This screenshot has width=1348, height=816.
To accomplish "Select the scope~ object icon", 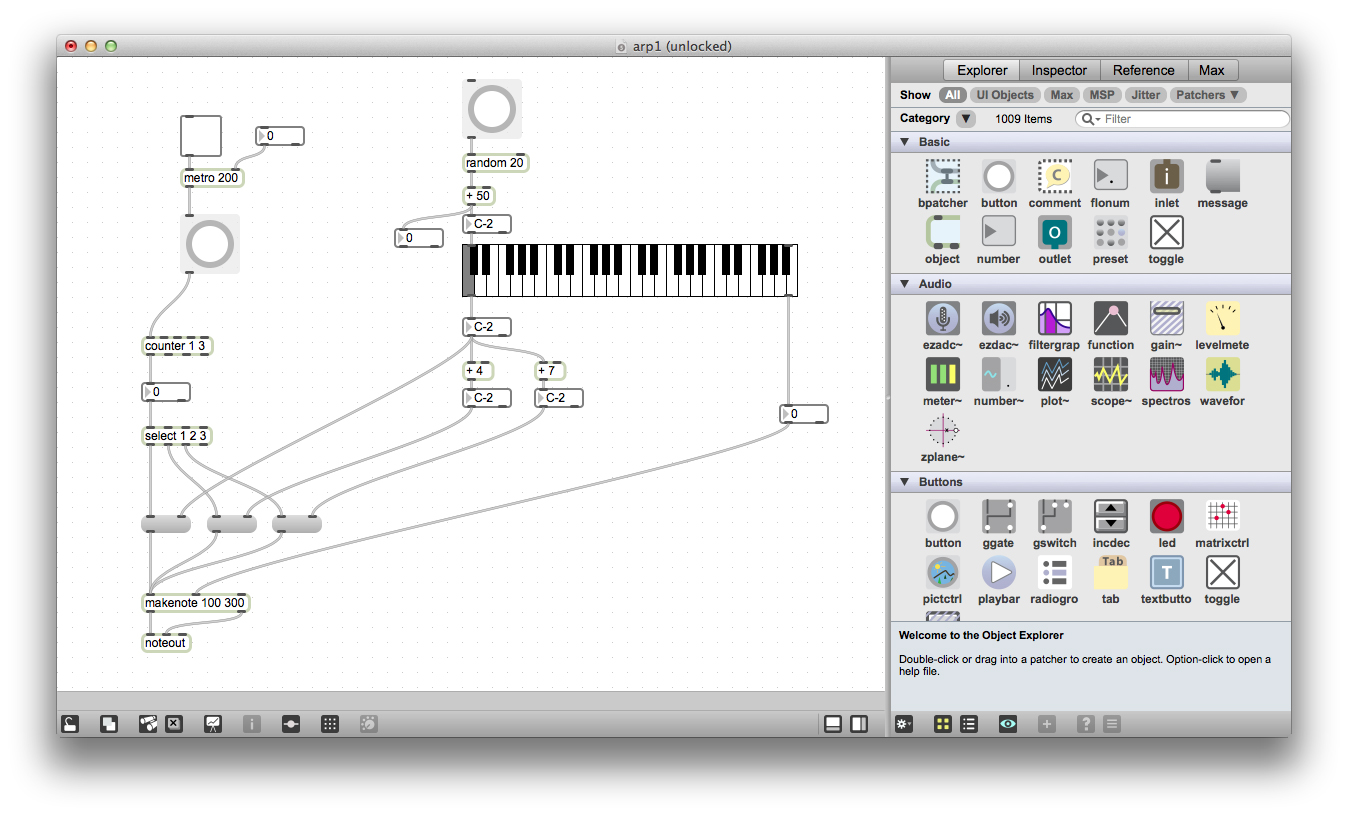I will 1110,375.
